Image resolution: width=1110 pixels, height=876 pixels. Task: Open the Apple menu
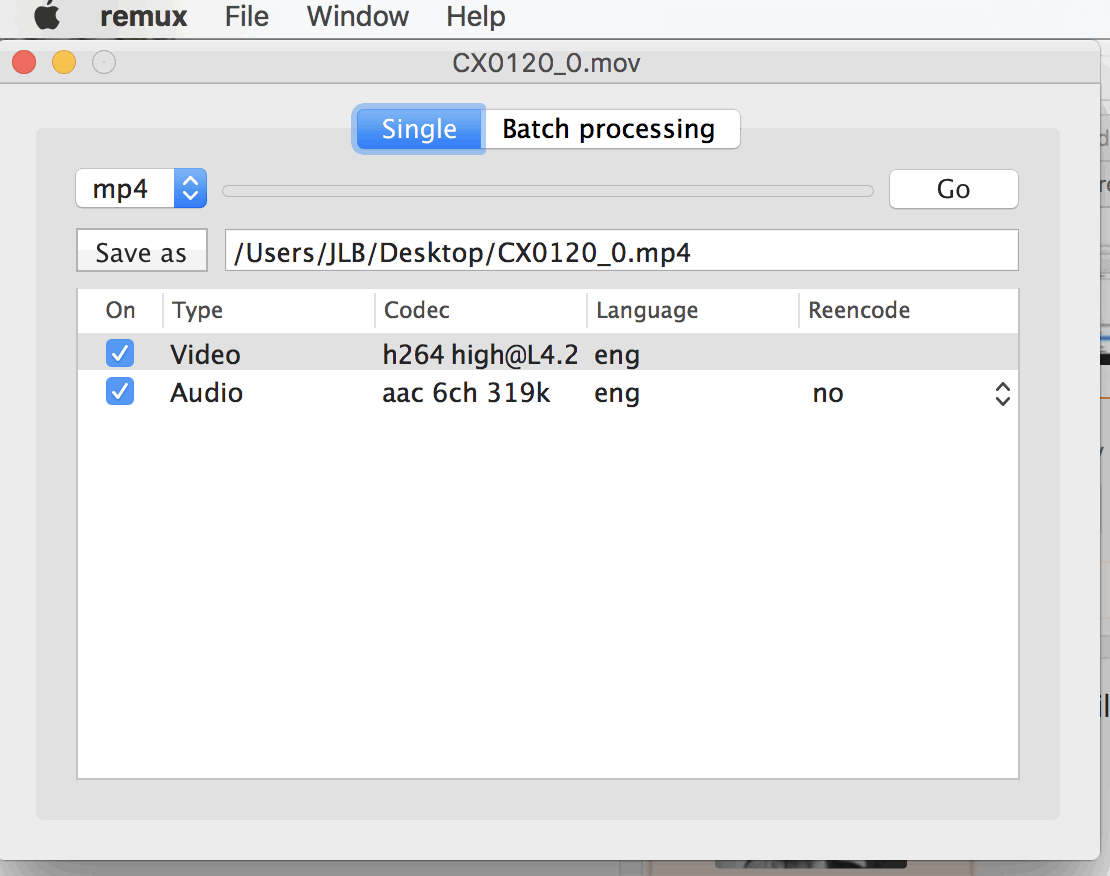coord(47,16)
